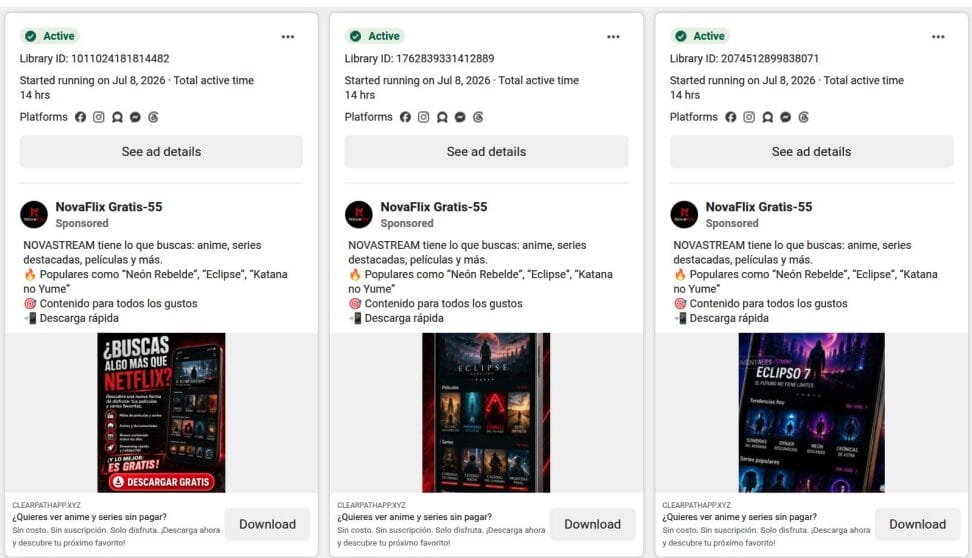Click the green Active checkmark in ad 1011024181814482
The width and height of the screenshot is (972, 558).
30,36
